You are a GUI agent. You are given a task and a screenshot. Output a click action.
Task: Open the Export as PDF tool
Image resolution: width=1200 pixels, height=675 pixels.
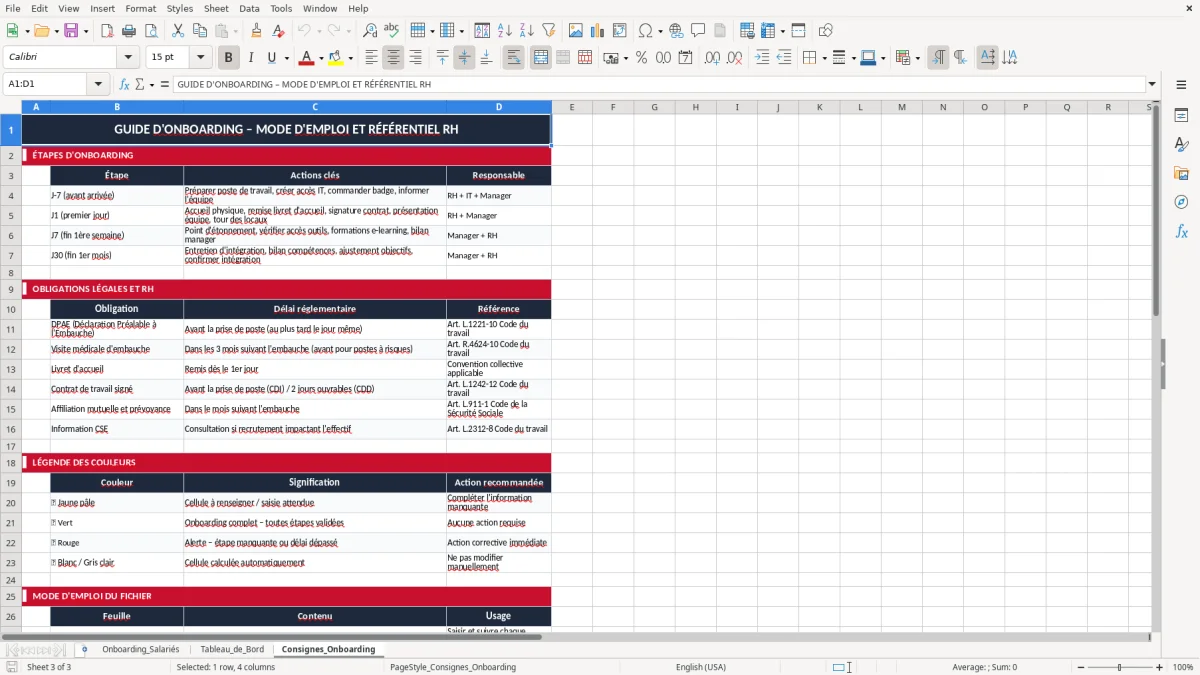(108, 31)
